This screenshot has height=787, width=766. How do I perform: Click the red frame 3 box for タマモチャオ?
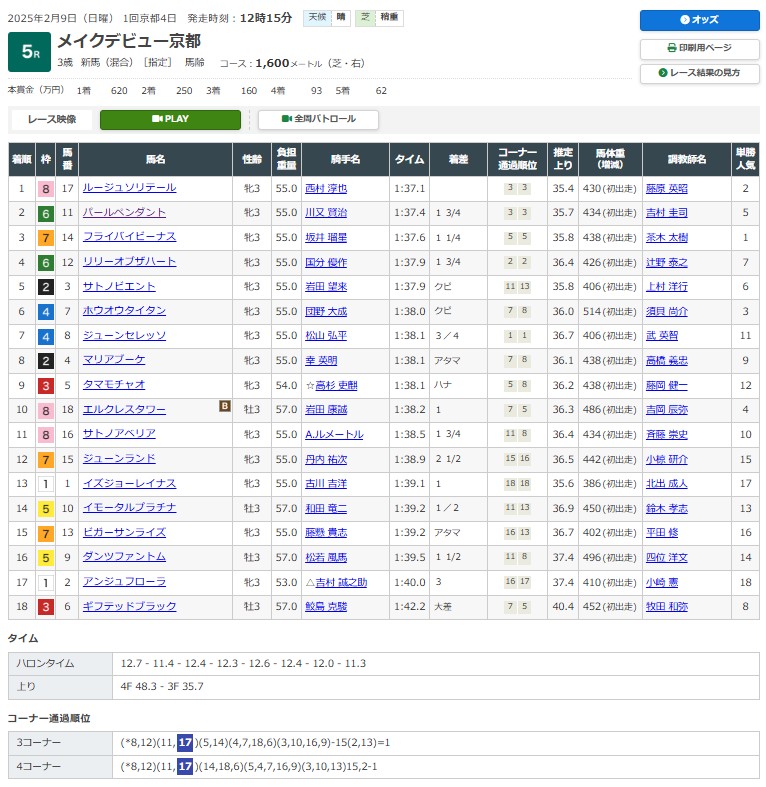click(x=46, y=385)
